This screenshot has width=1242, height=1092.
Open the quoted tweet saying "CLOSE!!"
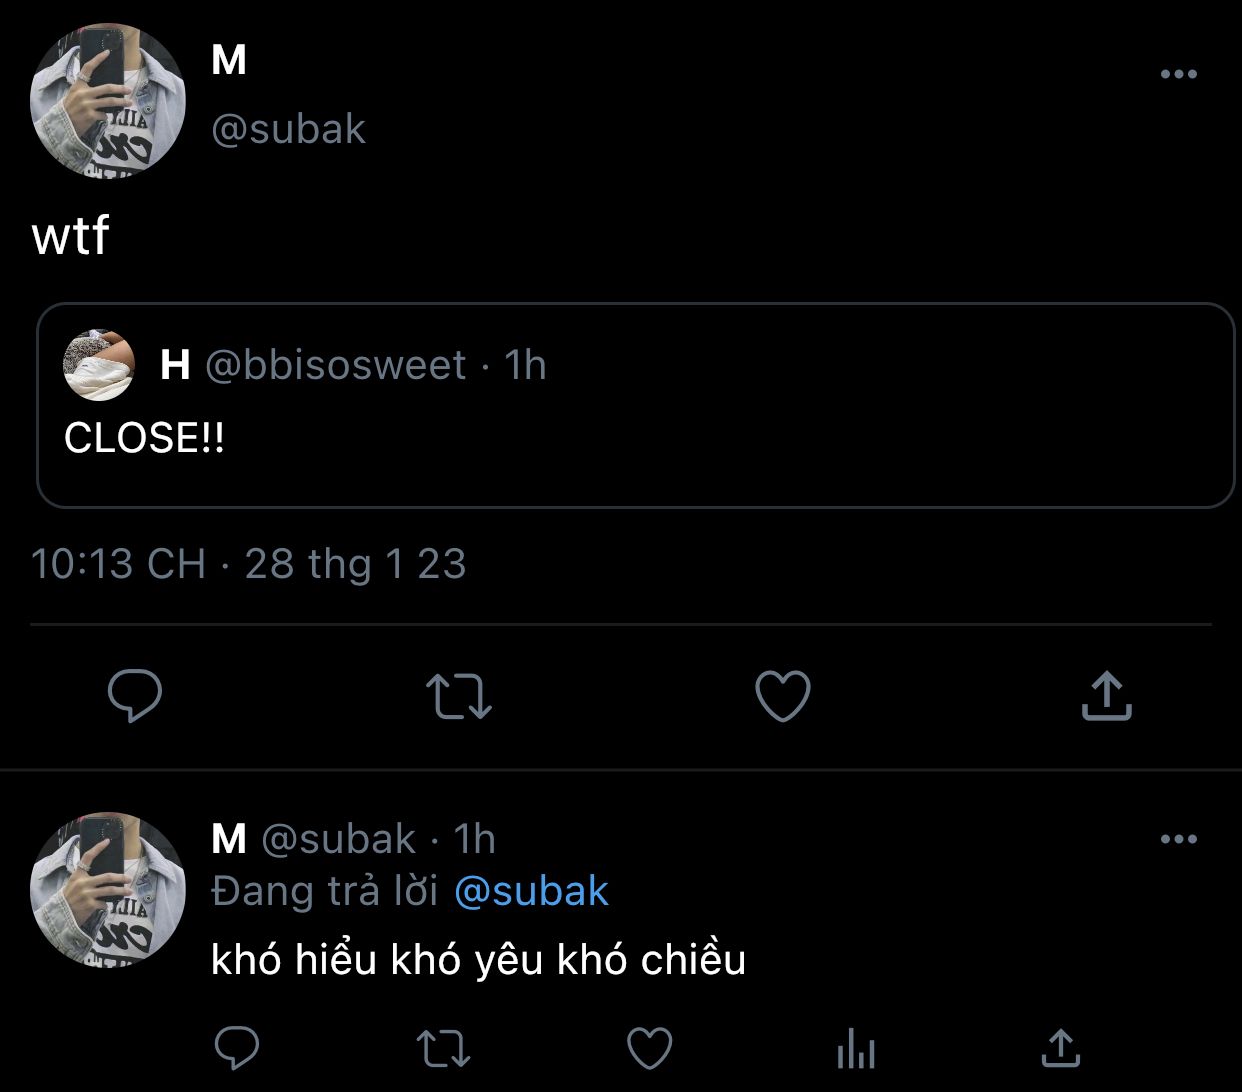(x=636, y=438)
